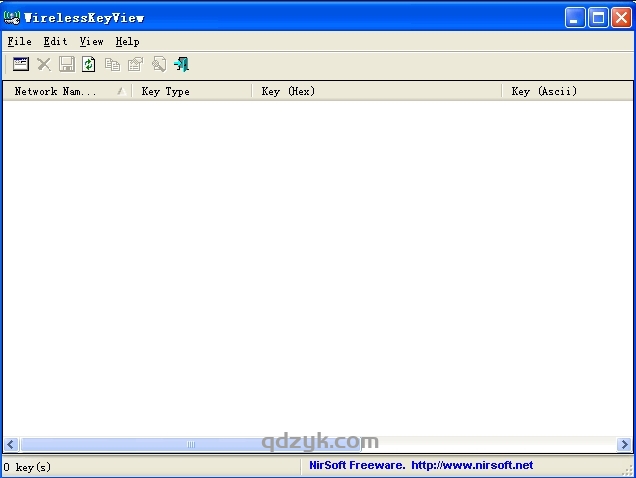636x478 pixels.
Task: Click the horizontal scrollbar thumb
Action: 190,444
